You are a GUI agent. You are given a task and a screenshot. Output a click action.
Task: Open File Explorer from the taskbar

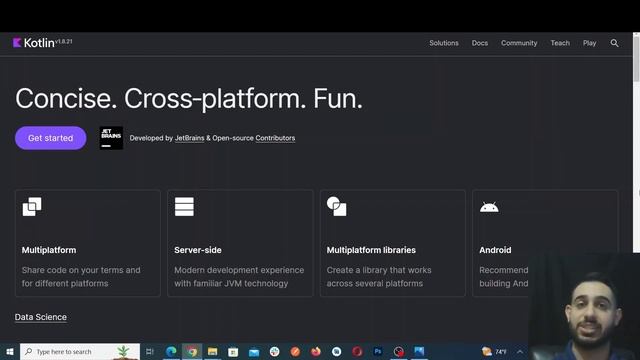212,351
